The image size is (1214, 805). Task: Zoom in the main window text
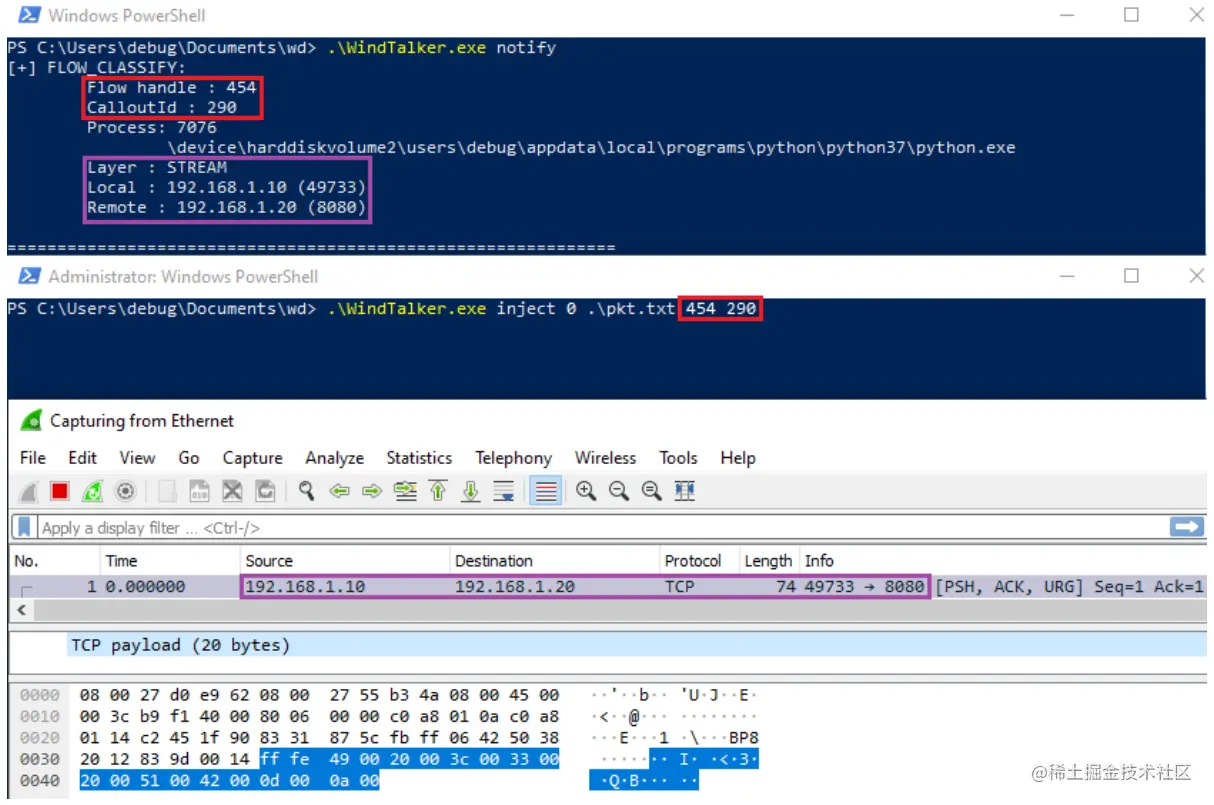tap(586, 491)
